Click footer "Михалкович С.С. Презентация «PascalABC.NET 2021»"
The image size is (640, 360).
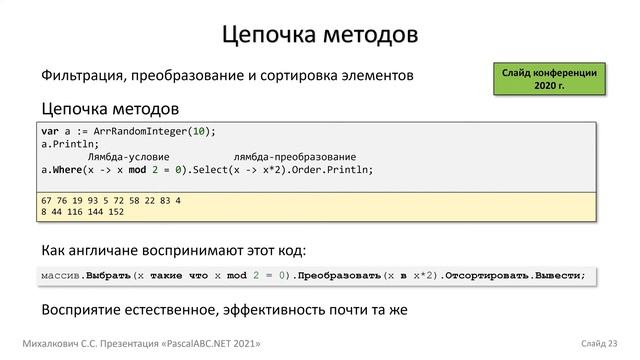click(141, 344)
